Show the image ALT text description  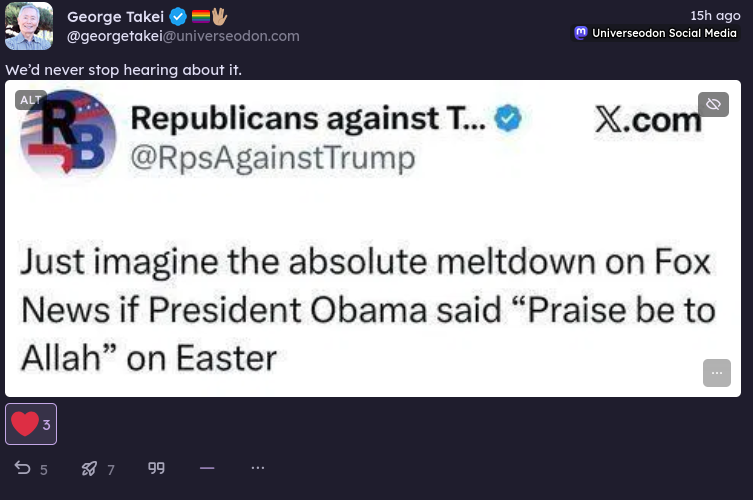pos(31,100)
